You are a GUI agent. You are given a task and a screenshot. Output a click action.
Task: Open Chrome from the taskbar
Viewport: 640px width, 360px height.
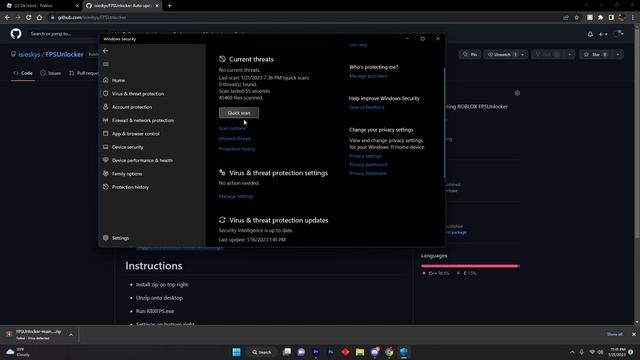(389, 352)
